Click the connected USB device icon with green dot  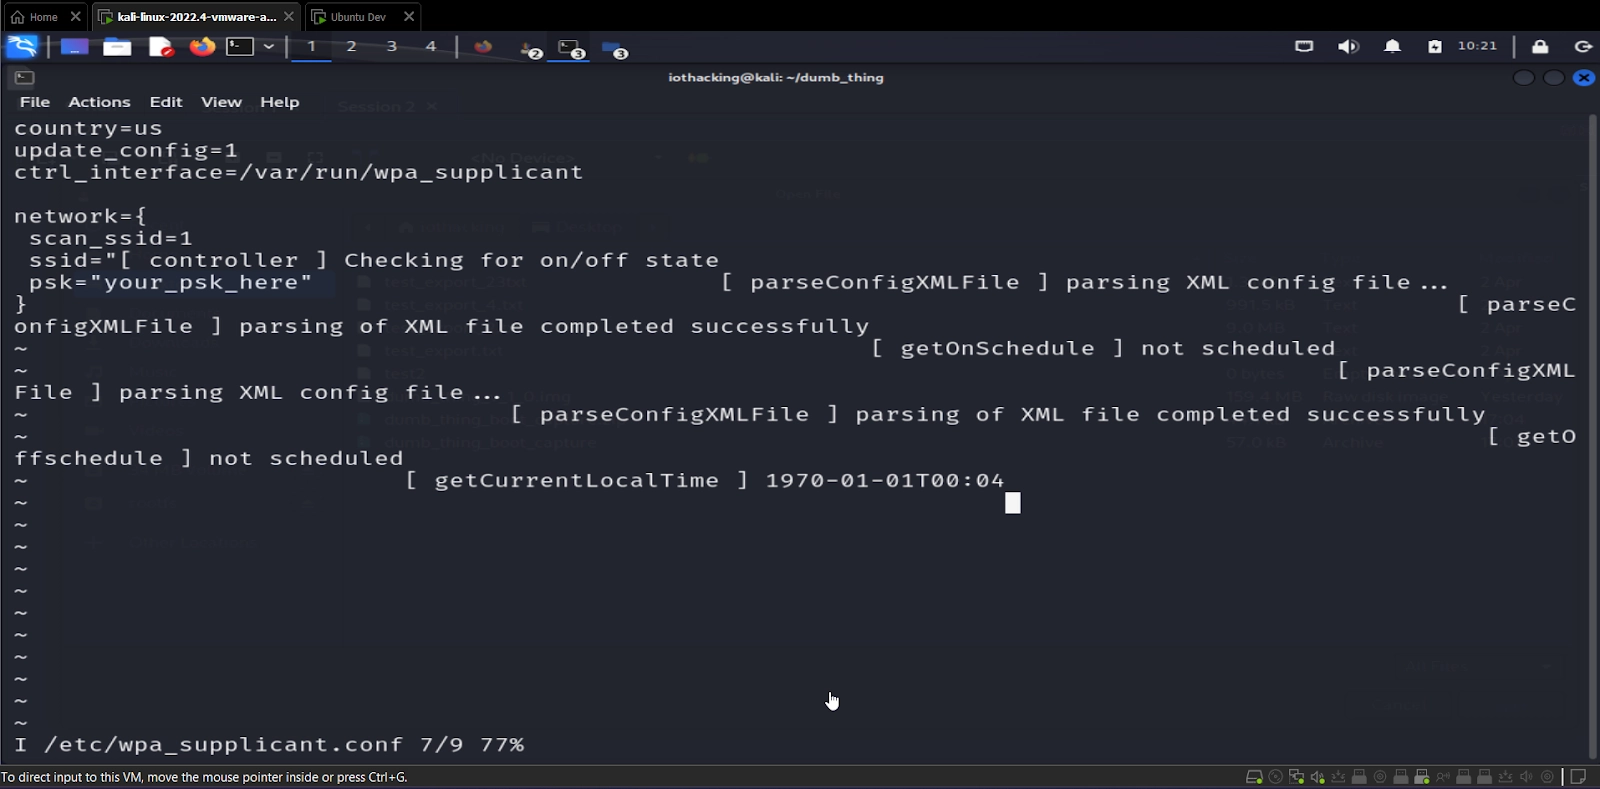1422,777
